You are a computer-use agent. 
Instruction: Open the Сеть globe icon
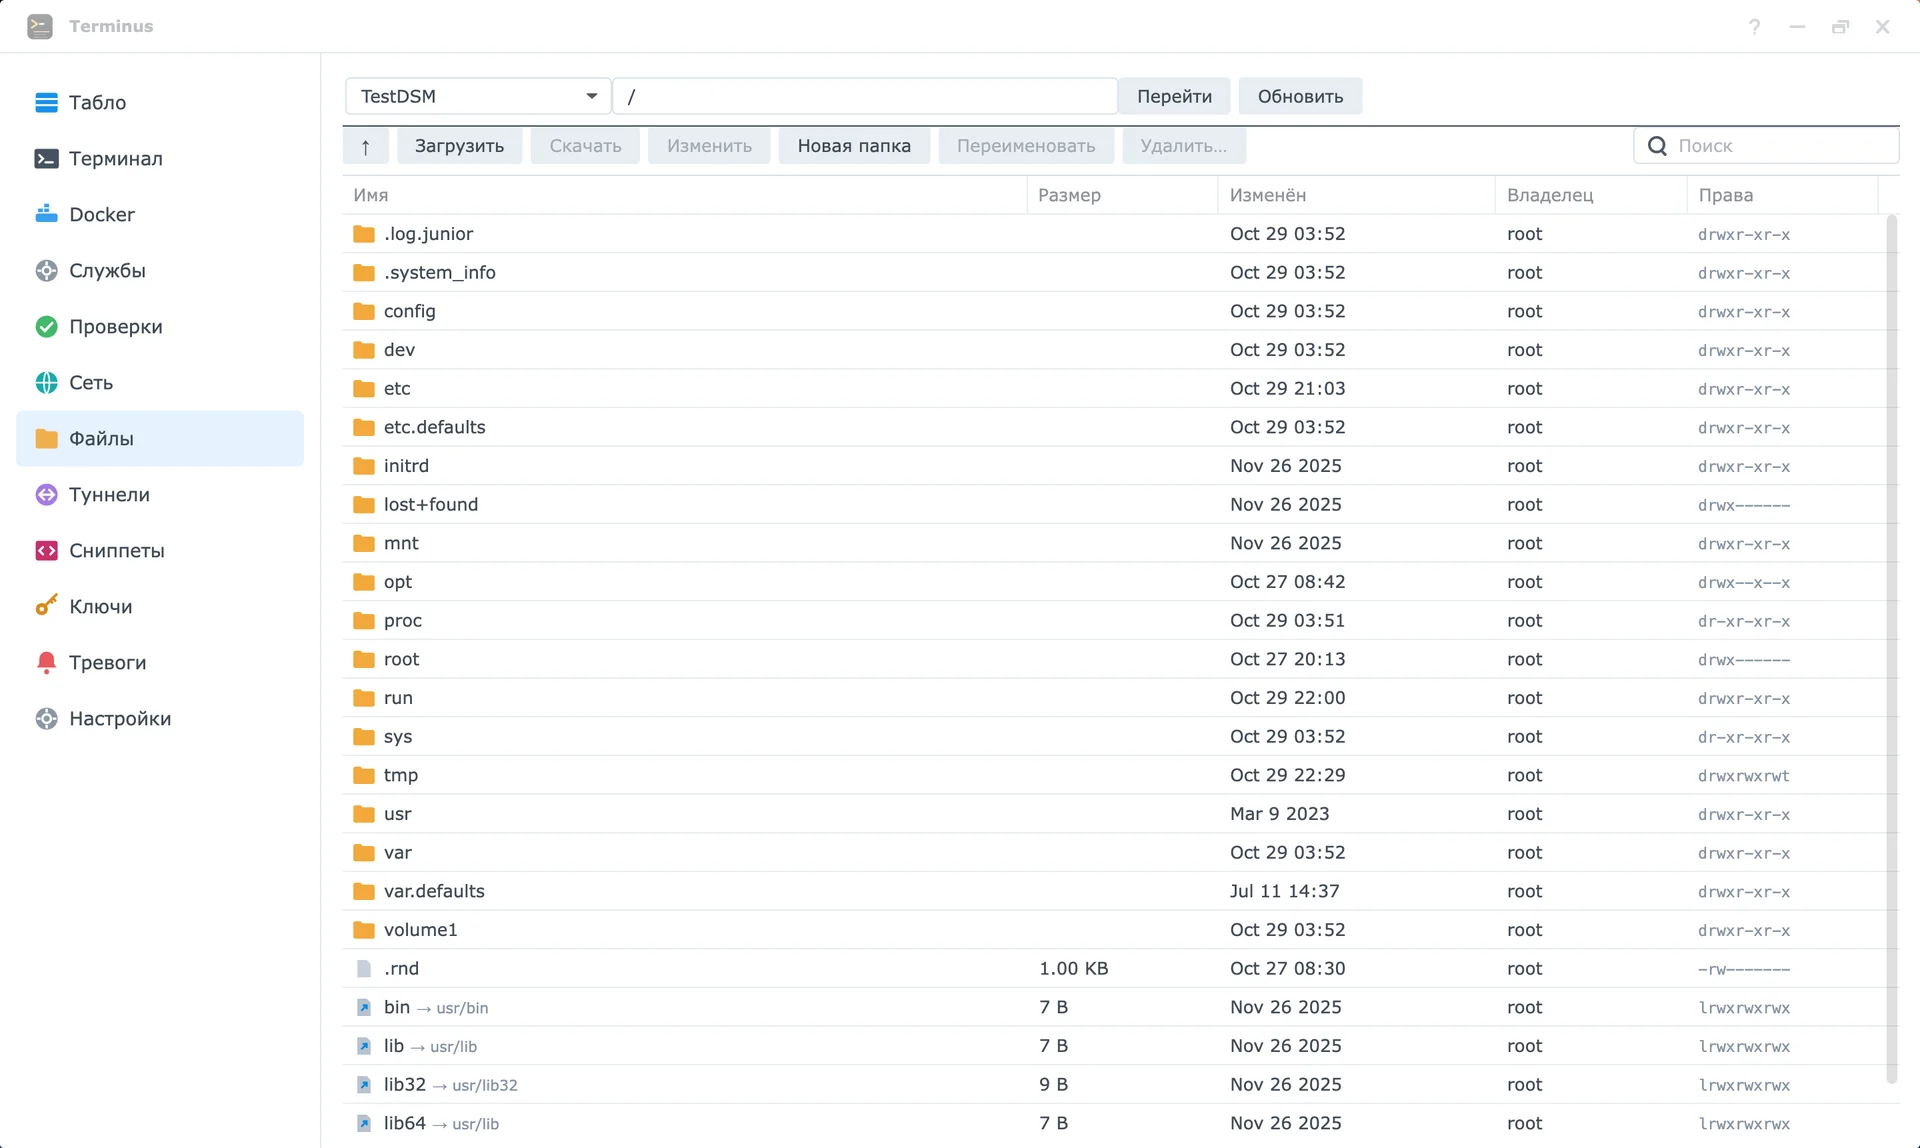(46, 382)
